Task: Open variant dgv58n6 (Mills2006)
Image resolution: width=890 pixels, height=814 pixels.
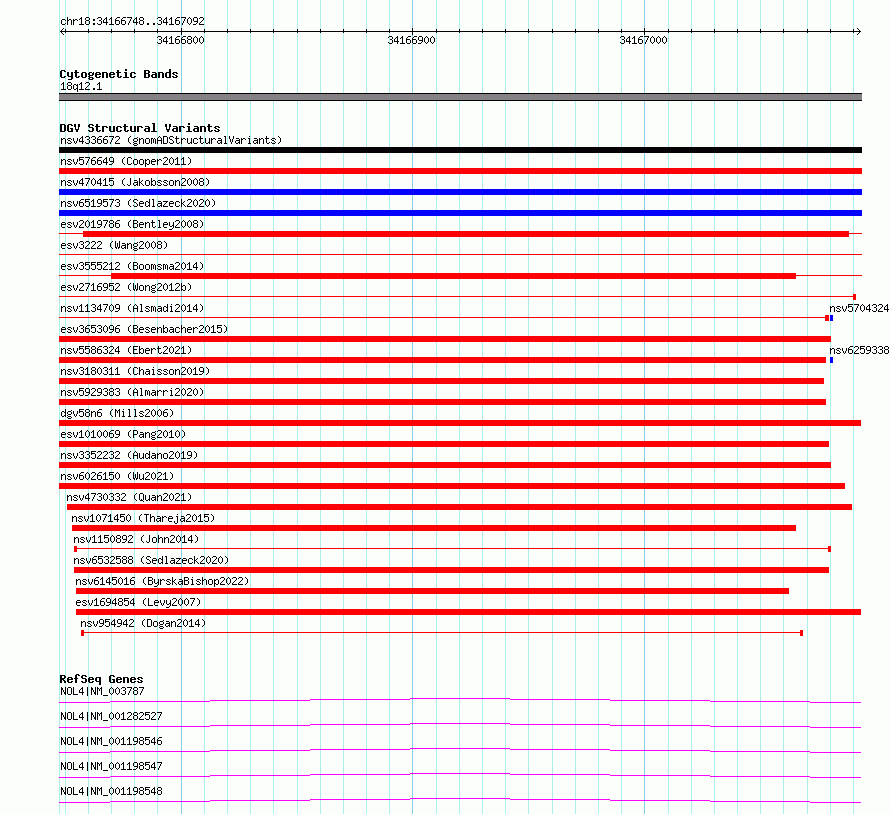Action: tap(117, 413)
